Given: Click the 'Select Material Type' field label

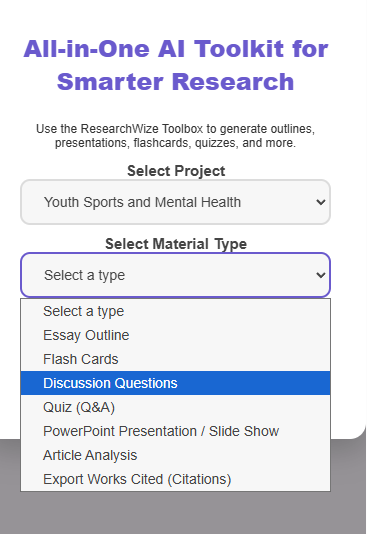Looking at the screenshot, I should [x=176, y=244].
